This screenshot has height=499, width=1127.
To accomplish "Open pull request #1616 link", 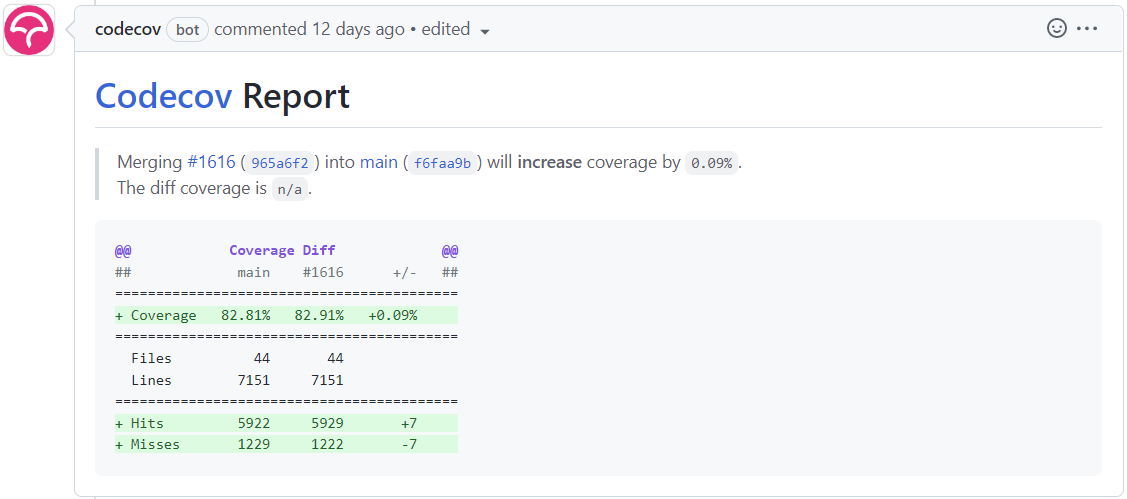I will coord(211,162).
